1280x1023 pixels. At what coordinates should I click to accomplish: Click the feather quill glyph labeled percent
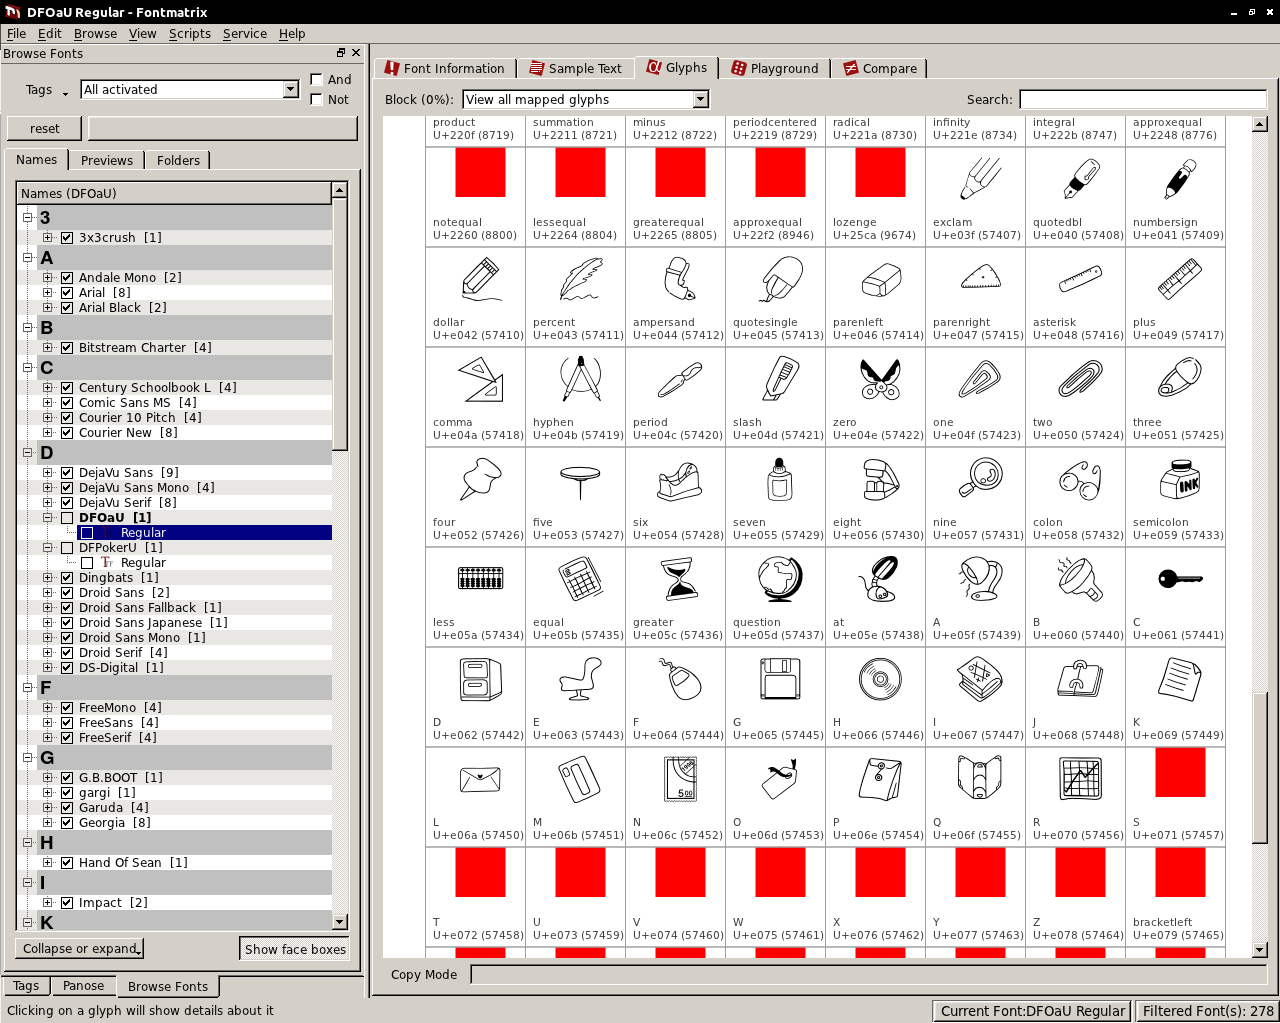[580, 280]
